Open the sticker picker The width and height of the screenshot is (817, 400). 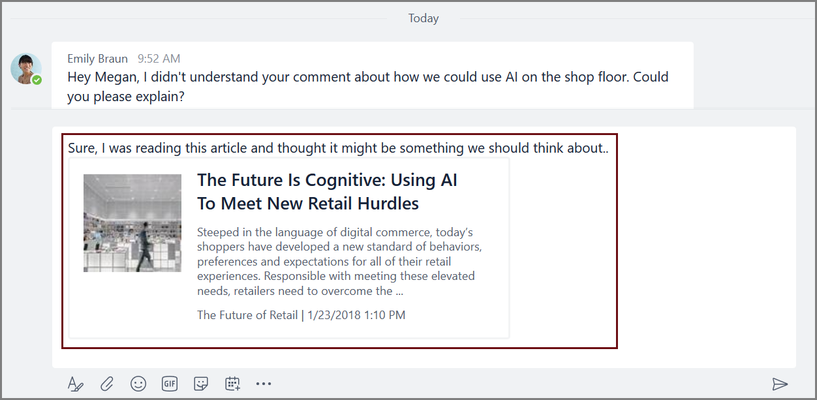[201, 384]
